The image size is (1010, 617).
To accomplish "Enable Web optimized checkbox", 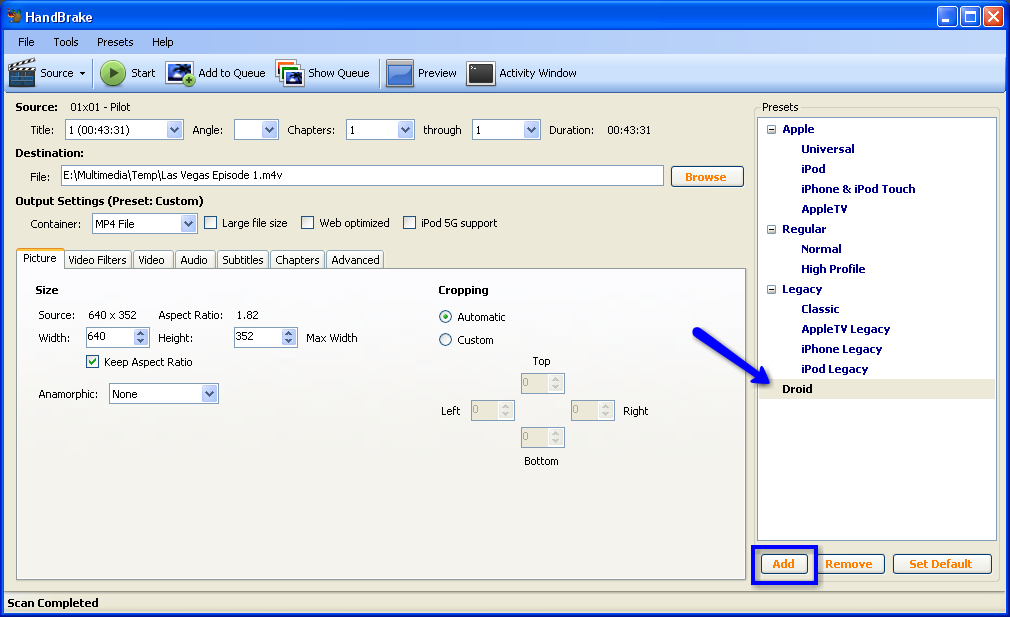I will point(308,223).
